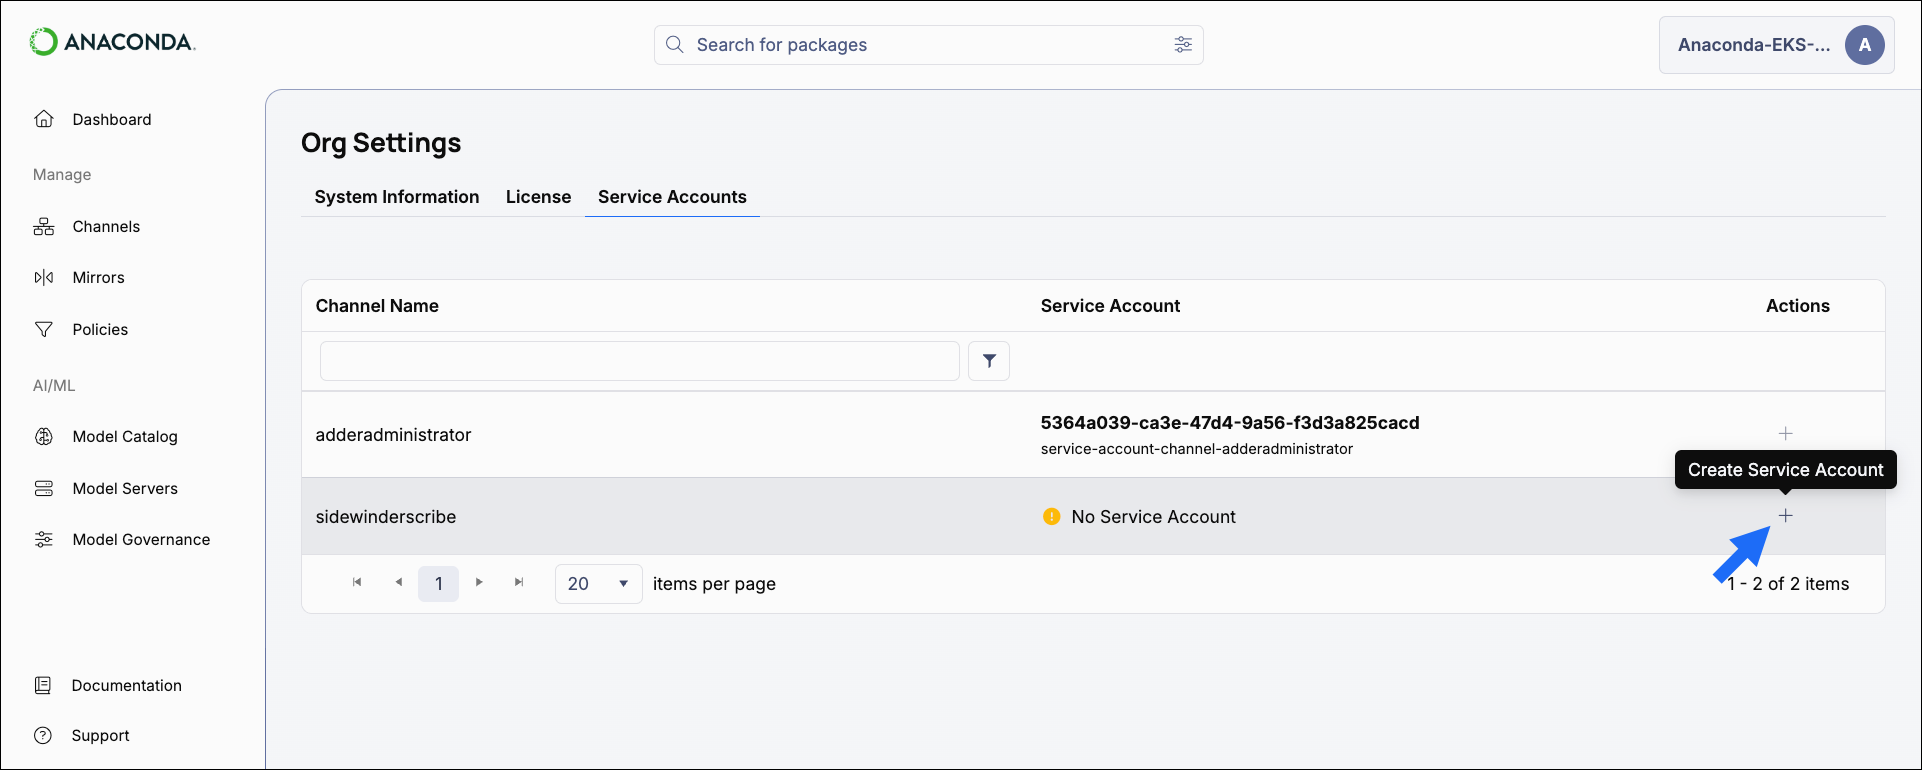This screenshot has height=770, width=1922.
Task: Go to next page of results
Action: (x=479, y=583)
